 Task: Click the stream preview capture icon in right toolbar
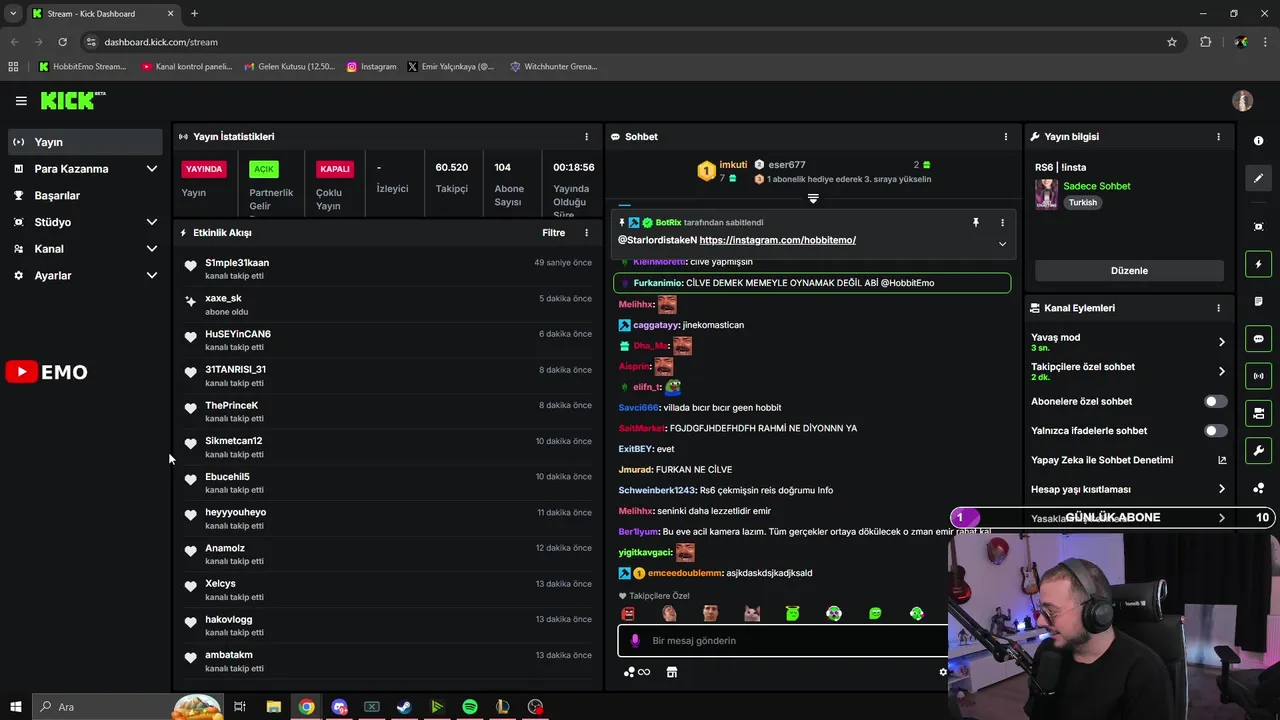pyautogui.click(x=1258, y=227)
